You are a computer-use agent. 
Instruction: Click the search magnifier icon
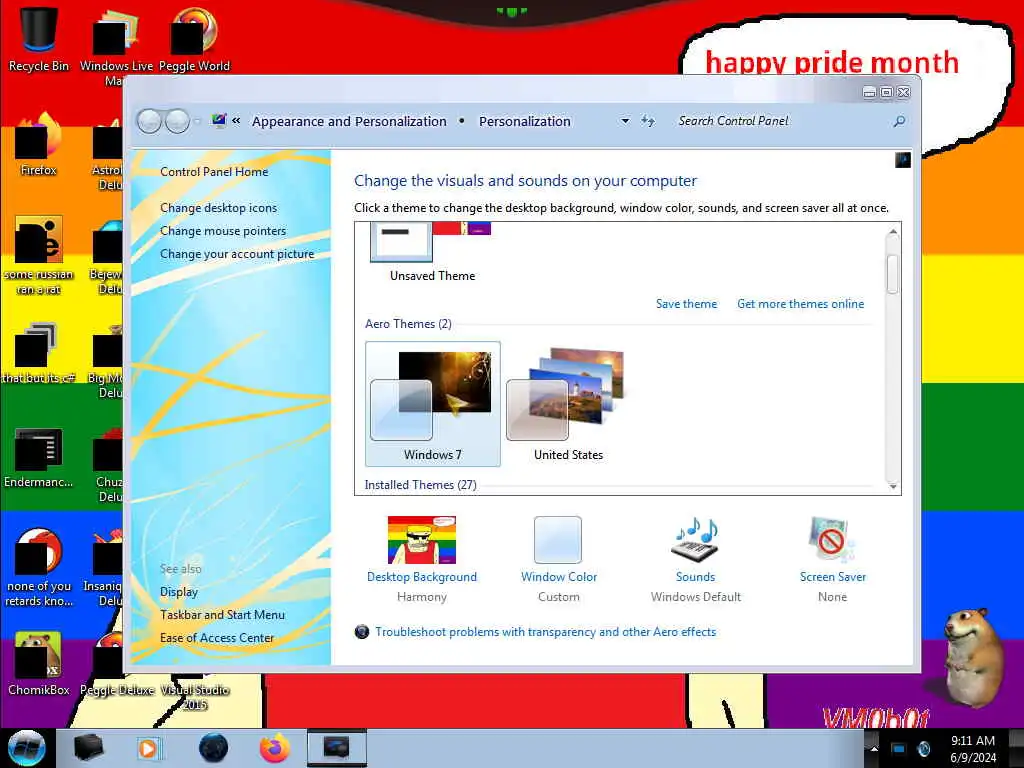(899, 121)
